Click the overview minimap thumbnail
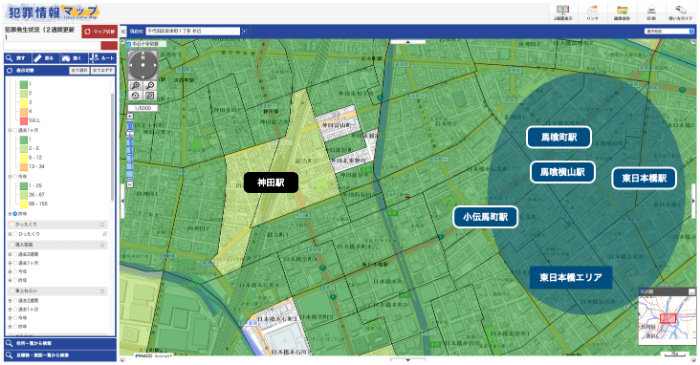The image size is (700, 365). tap(667, 317)
